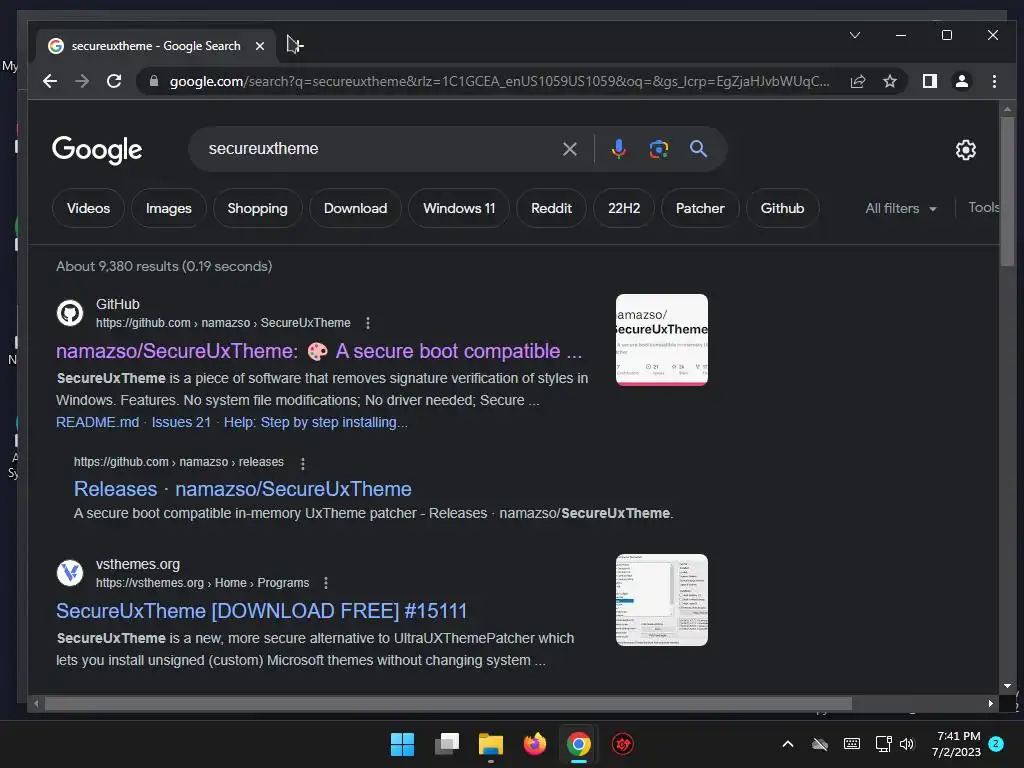
Task: Click the forward navigation arrow
Action: point(82,81)
